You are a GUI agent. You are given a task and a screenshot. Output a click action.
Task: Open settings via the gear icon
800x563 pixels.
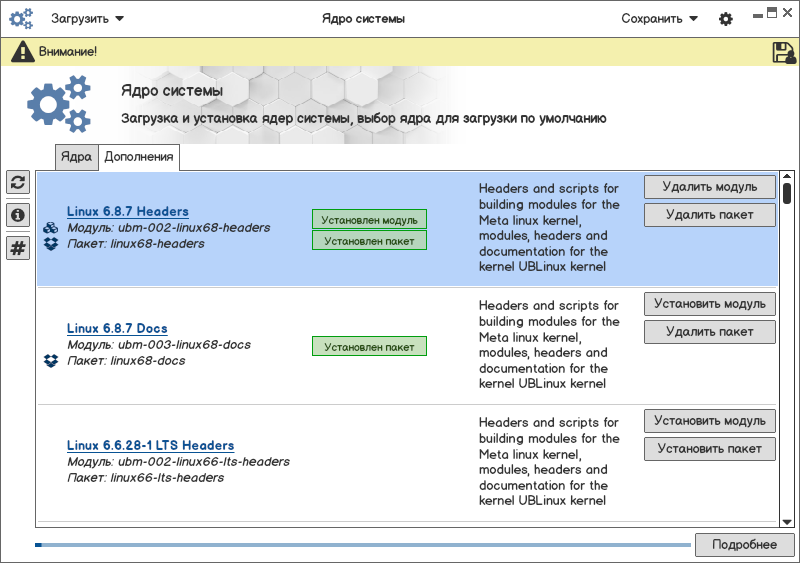726,19
